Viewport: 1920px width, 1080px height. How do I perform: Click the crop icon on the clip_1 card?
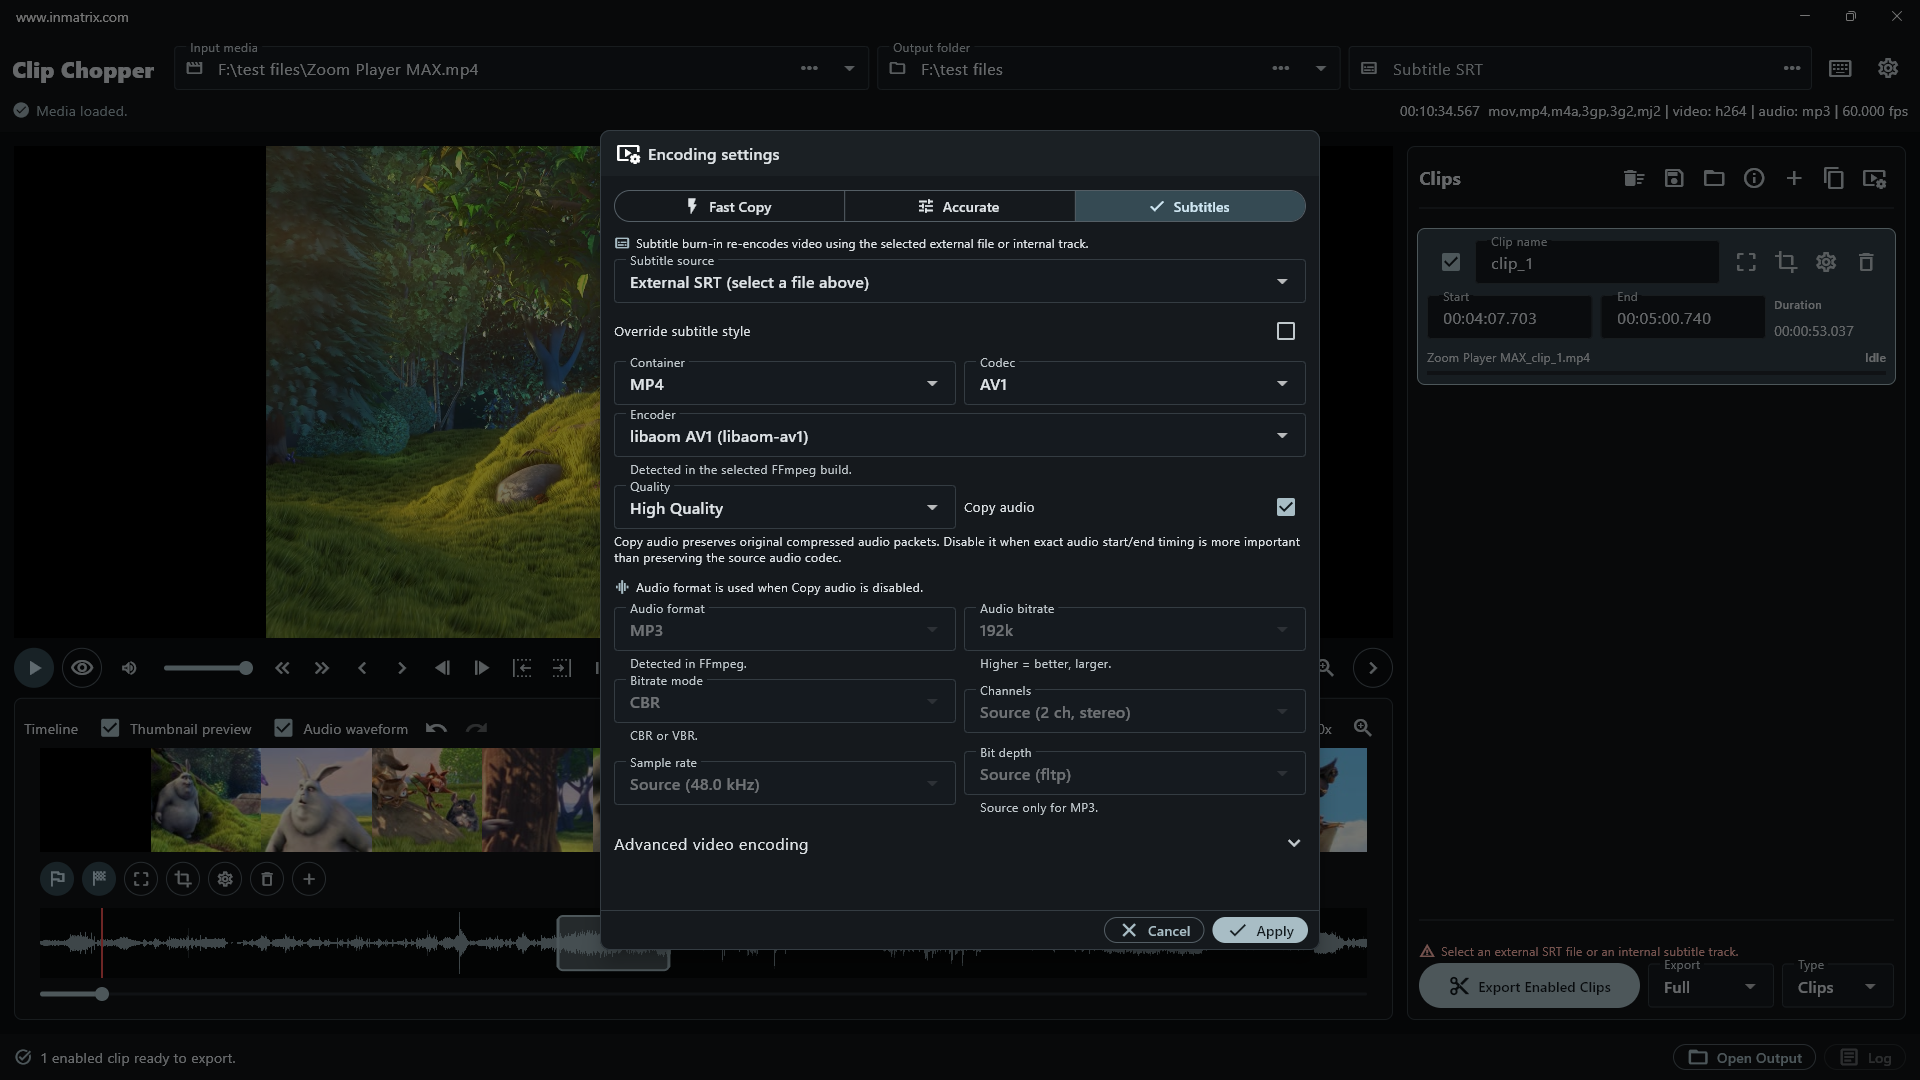pos(1786,262)
